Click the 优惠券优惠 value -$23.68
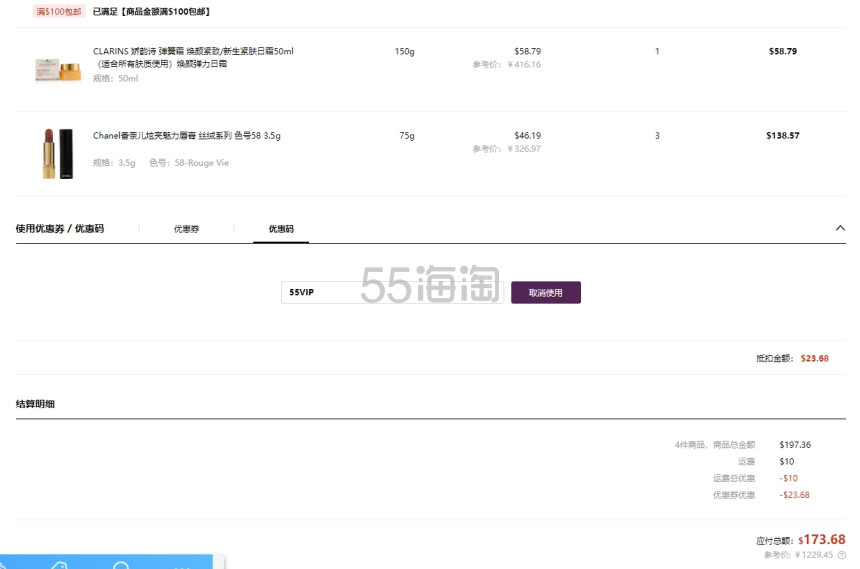Screen dimensions: 860x569 [x=794, y=495]
